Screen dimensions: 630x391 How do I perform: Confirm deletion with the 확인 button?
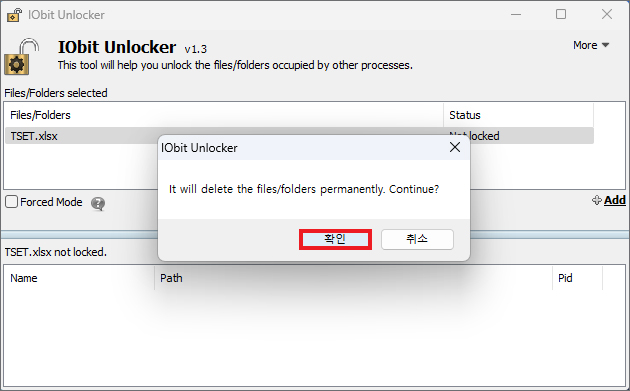[x=335, y=239]
